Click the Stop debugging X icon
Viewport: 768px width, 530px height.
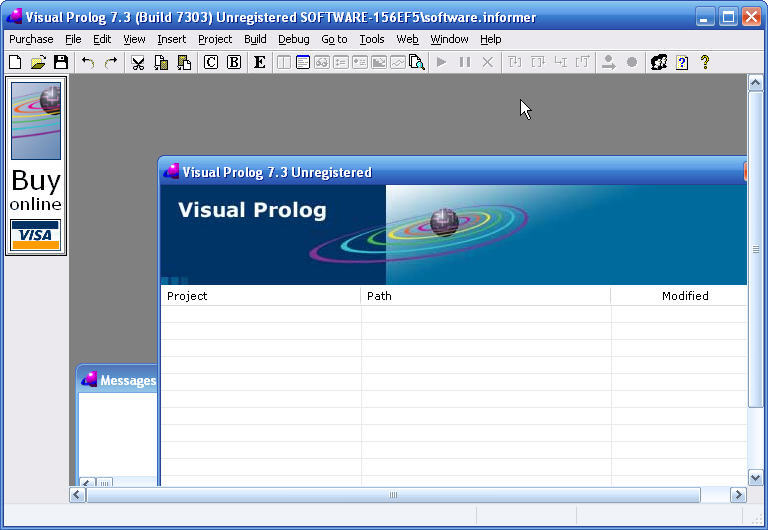pyautogui.click(x=488, y=62)
